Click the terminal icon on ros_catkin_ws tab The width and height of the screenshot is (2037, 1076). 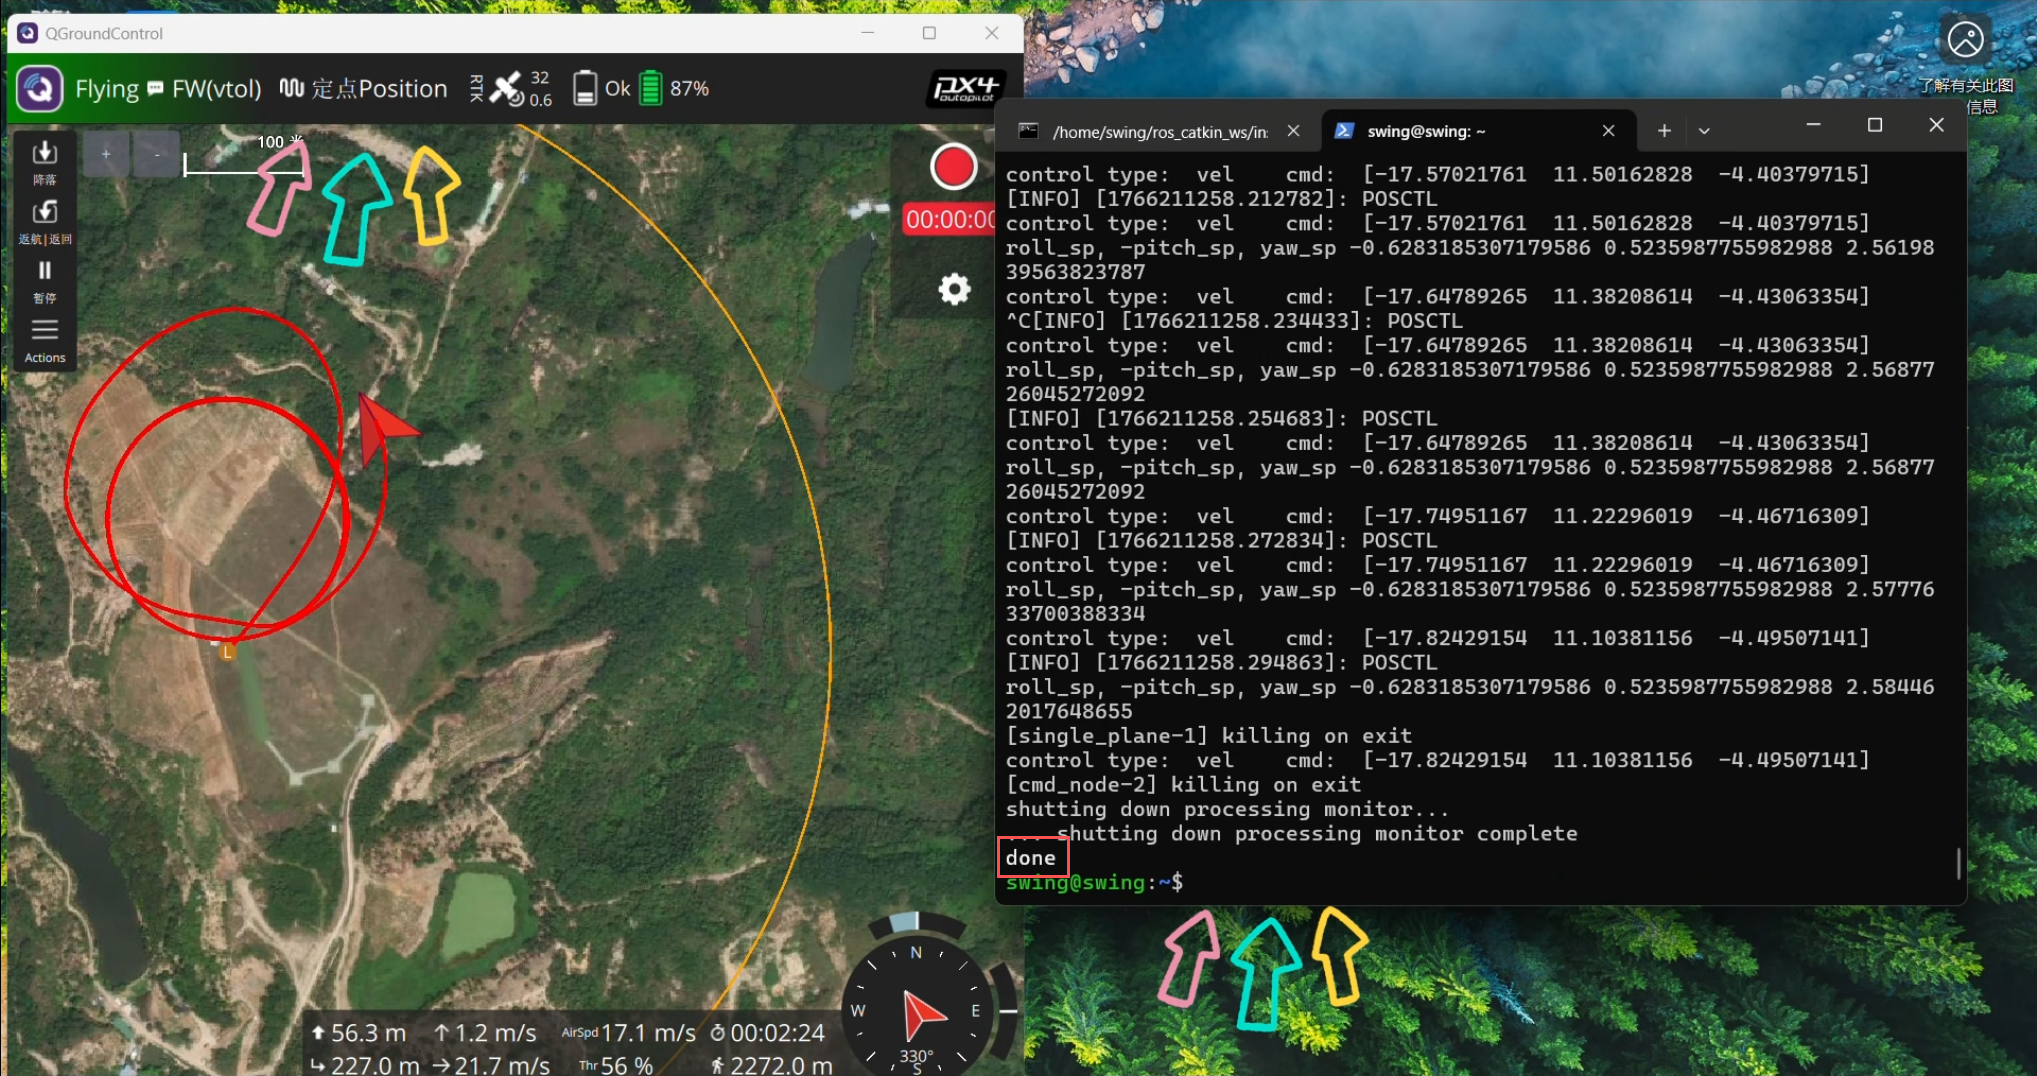[x=1028, y=131]
